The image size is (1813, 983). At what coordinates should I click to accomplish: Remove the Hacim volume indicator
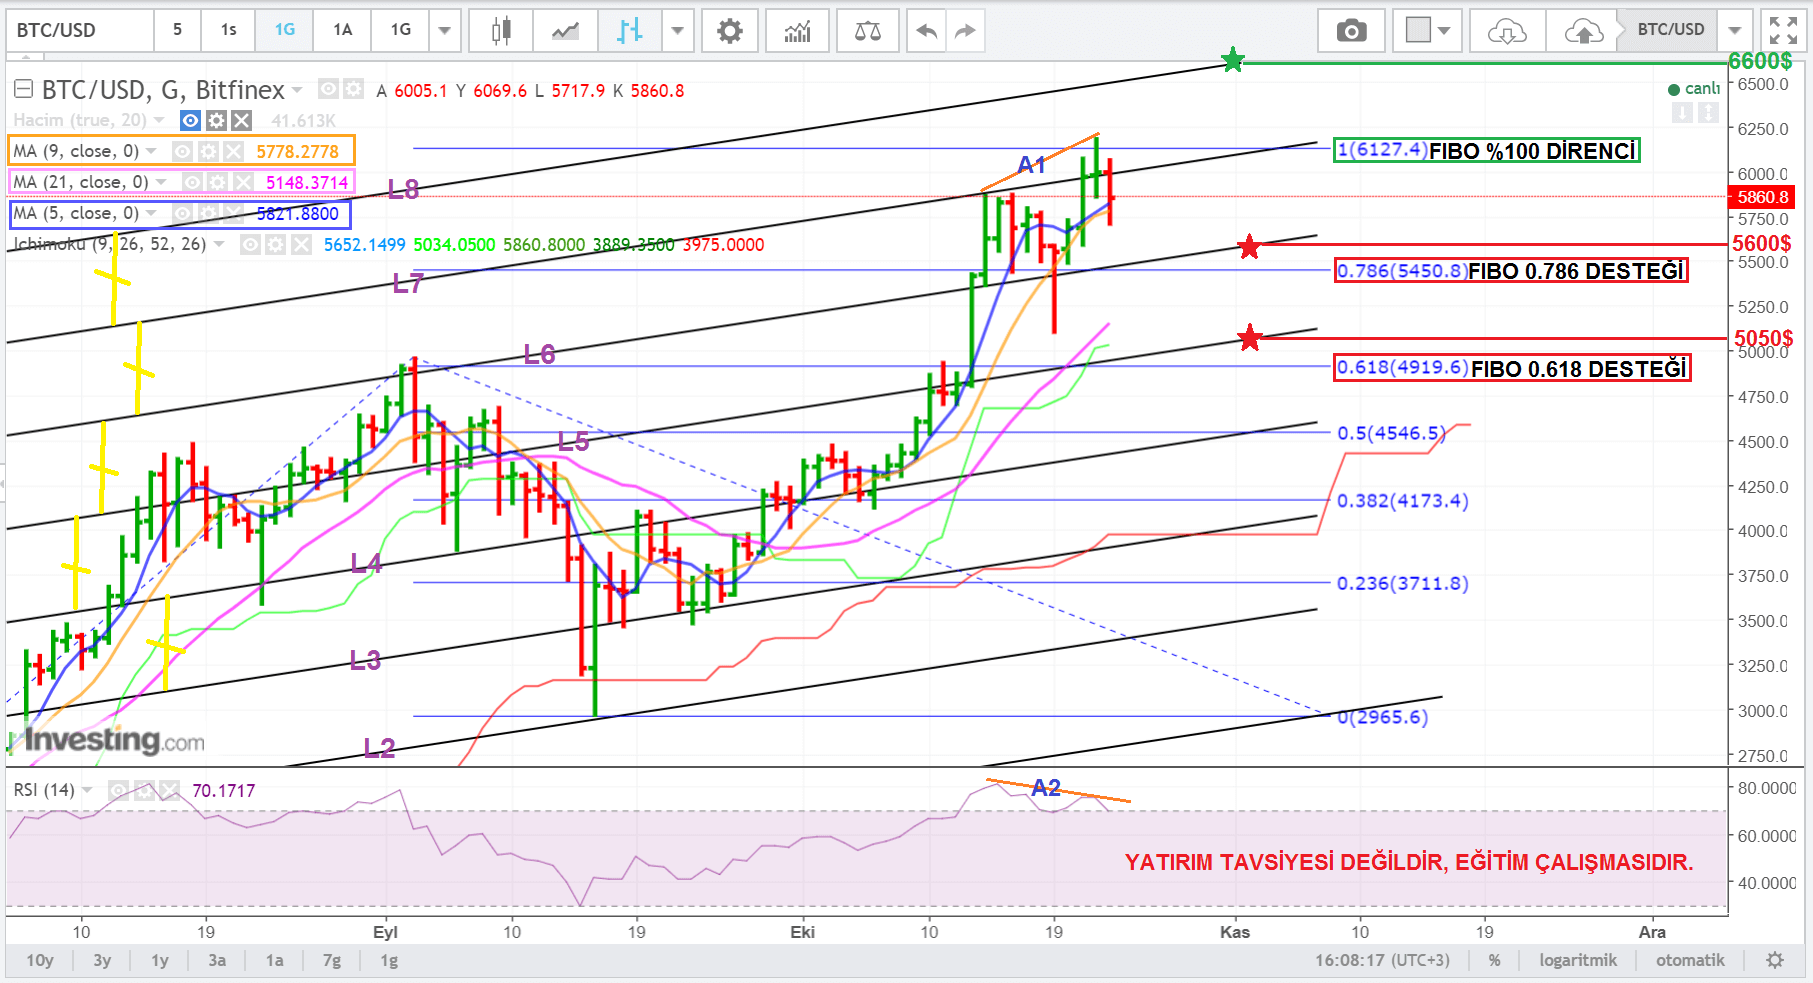click(241, 120)
